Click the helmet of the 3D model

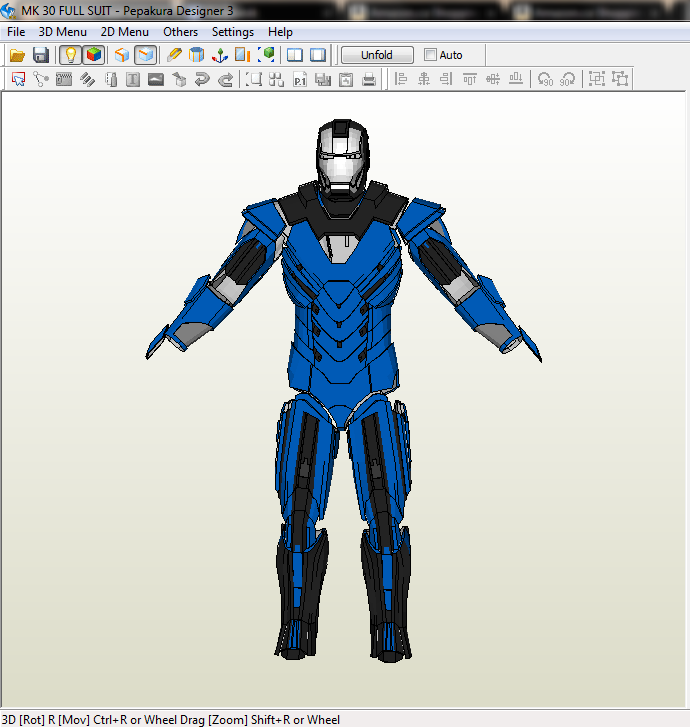pos(343,159)
